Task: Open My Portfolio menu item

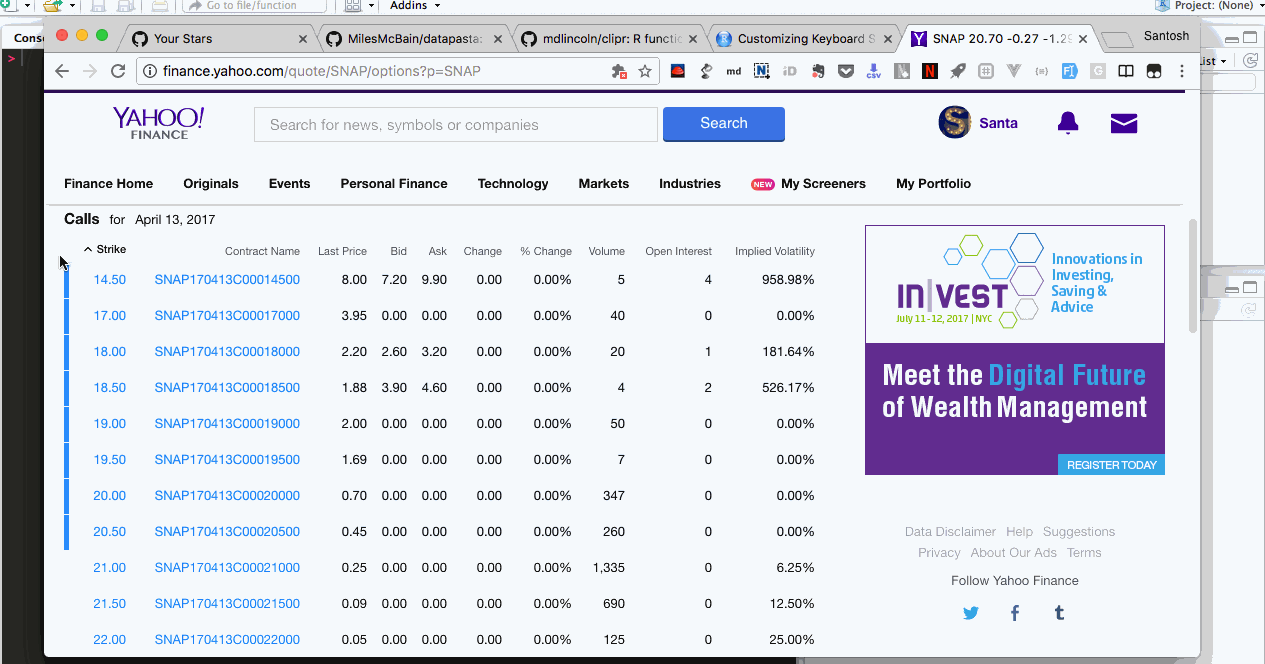Action: [933, 184]
